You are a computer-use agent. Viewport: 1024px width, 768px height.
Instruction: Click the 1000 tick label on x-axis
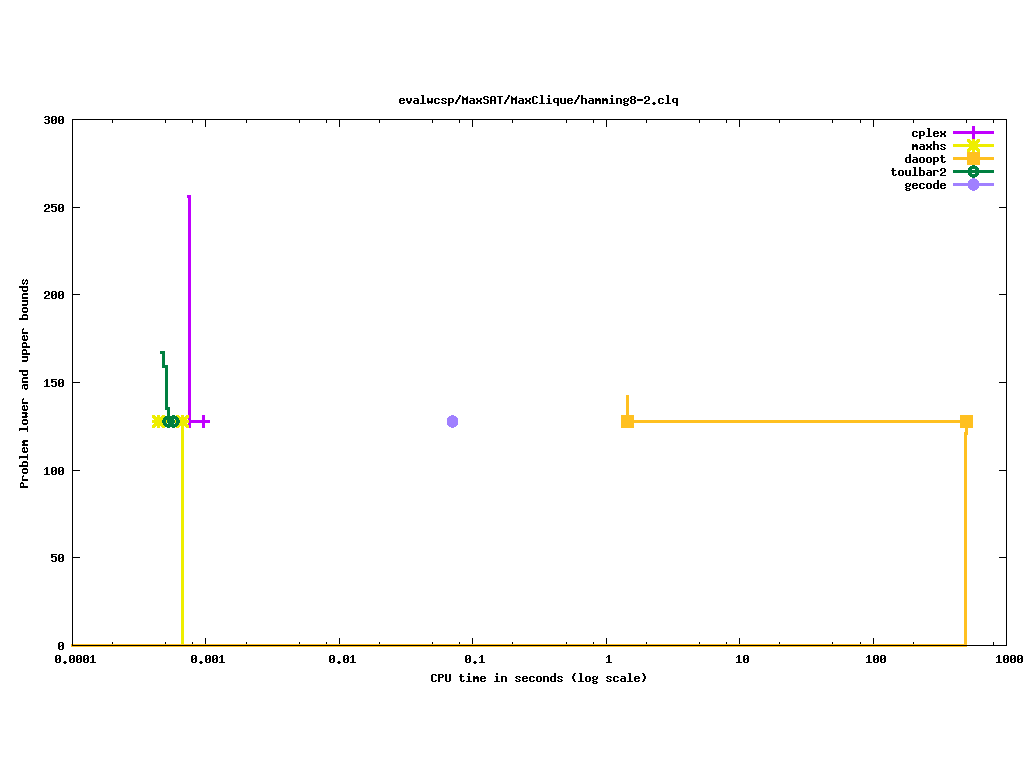click(x=1006, y=659)
